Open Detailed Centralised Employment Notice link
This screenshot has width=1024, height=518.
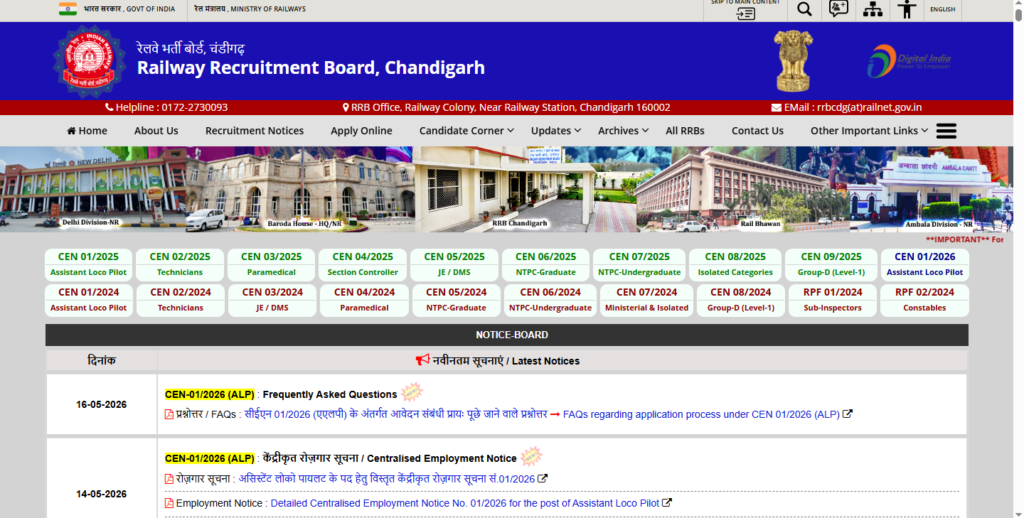(x=464, y=503)
